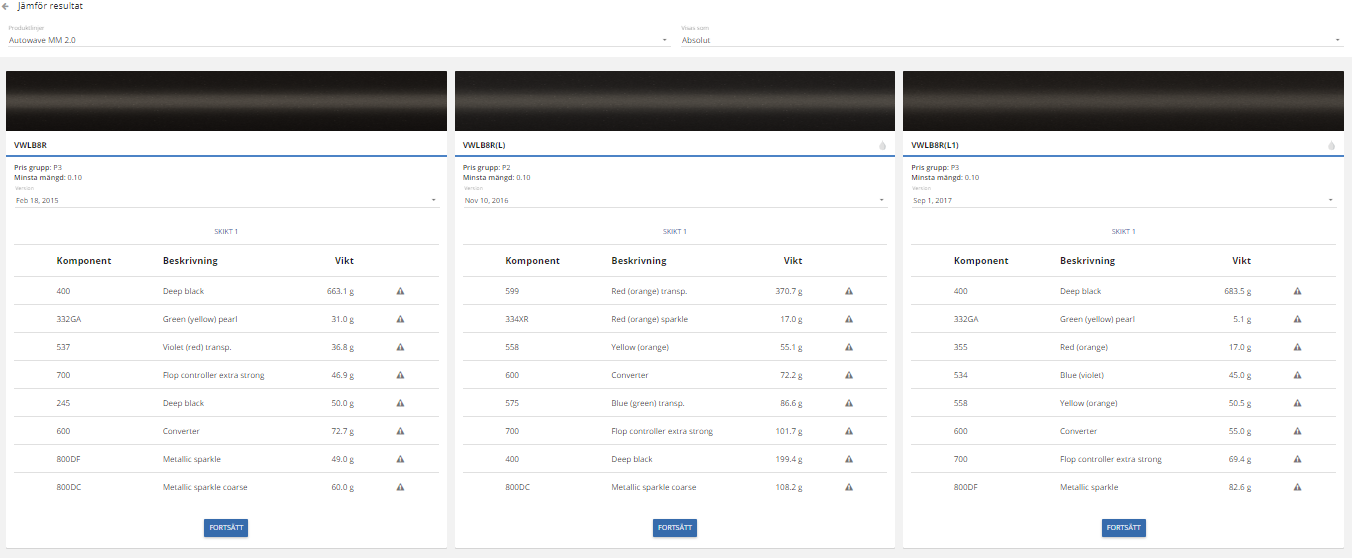
Task: Click warning icon for 800DC 60.0 g row
Action: coord(400,487)
